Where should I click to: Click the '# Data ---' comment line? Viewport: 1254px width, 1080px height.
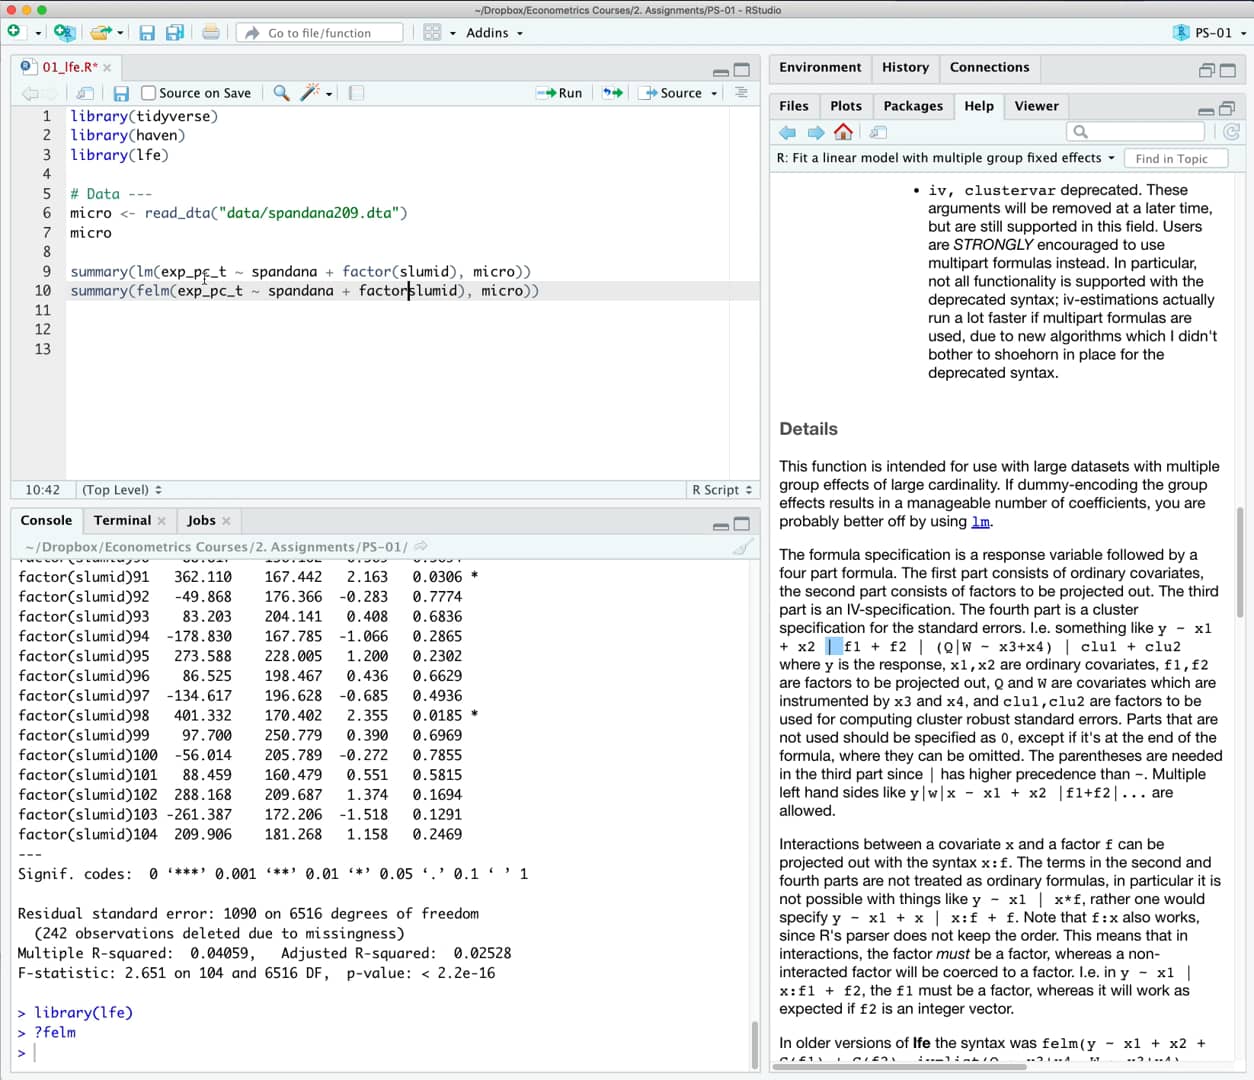111,193
